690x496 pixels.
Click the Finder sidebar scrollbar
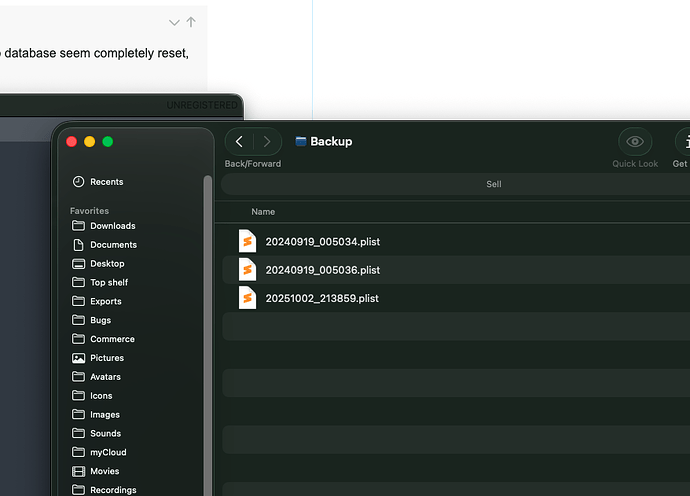[208, 334]
